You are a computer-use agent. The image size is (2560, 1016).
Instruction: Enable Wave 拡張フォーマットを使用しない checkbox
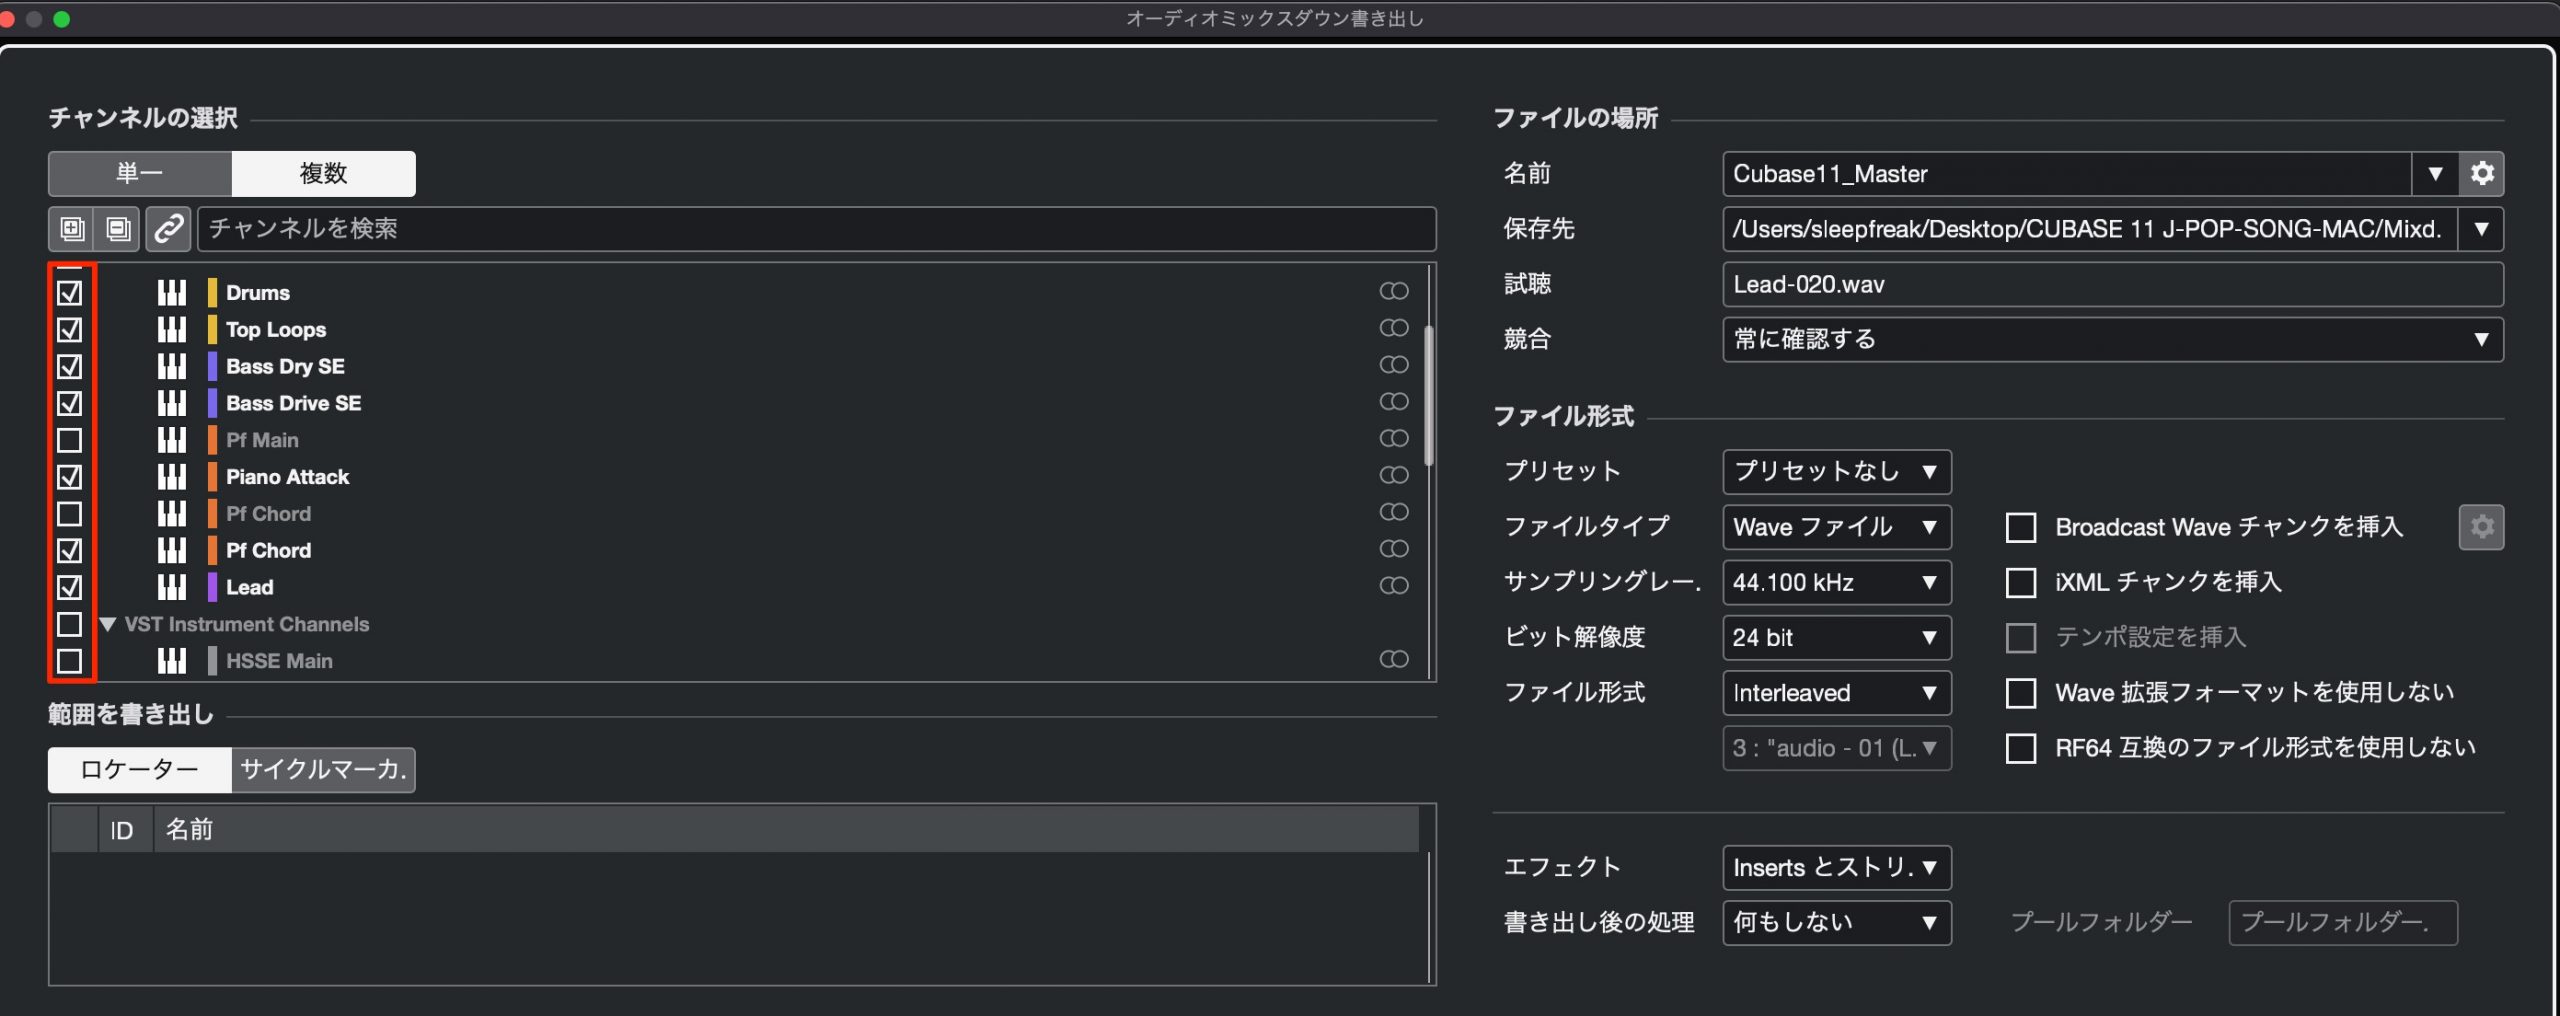(2021, 693)
